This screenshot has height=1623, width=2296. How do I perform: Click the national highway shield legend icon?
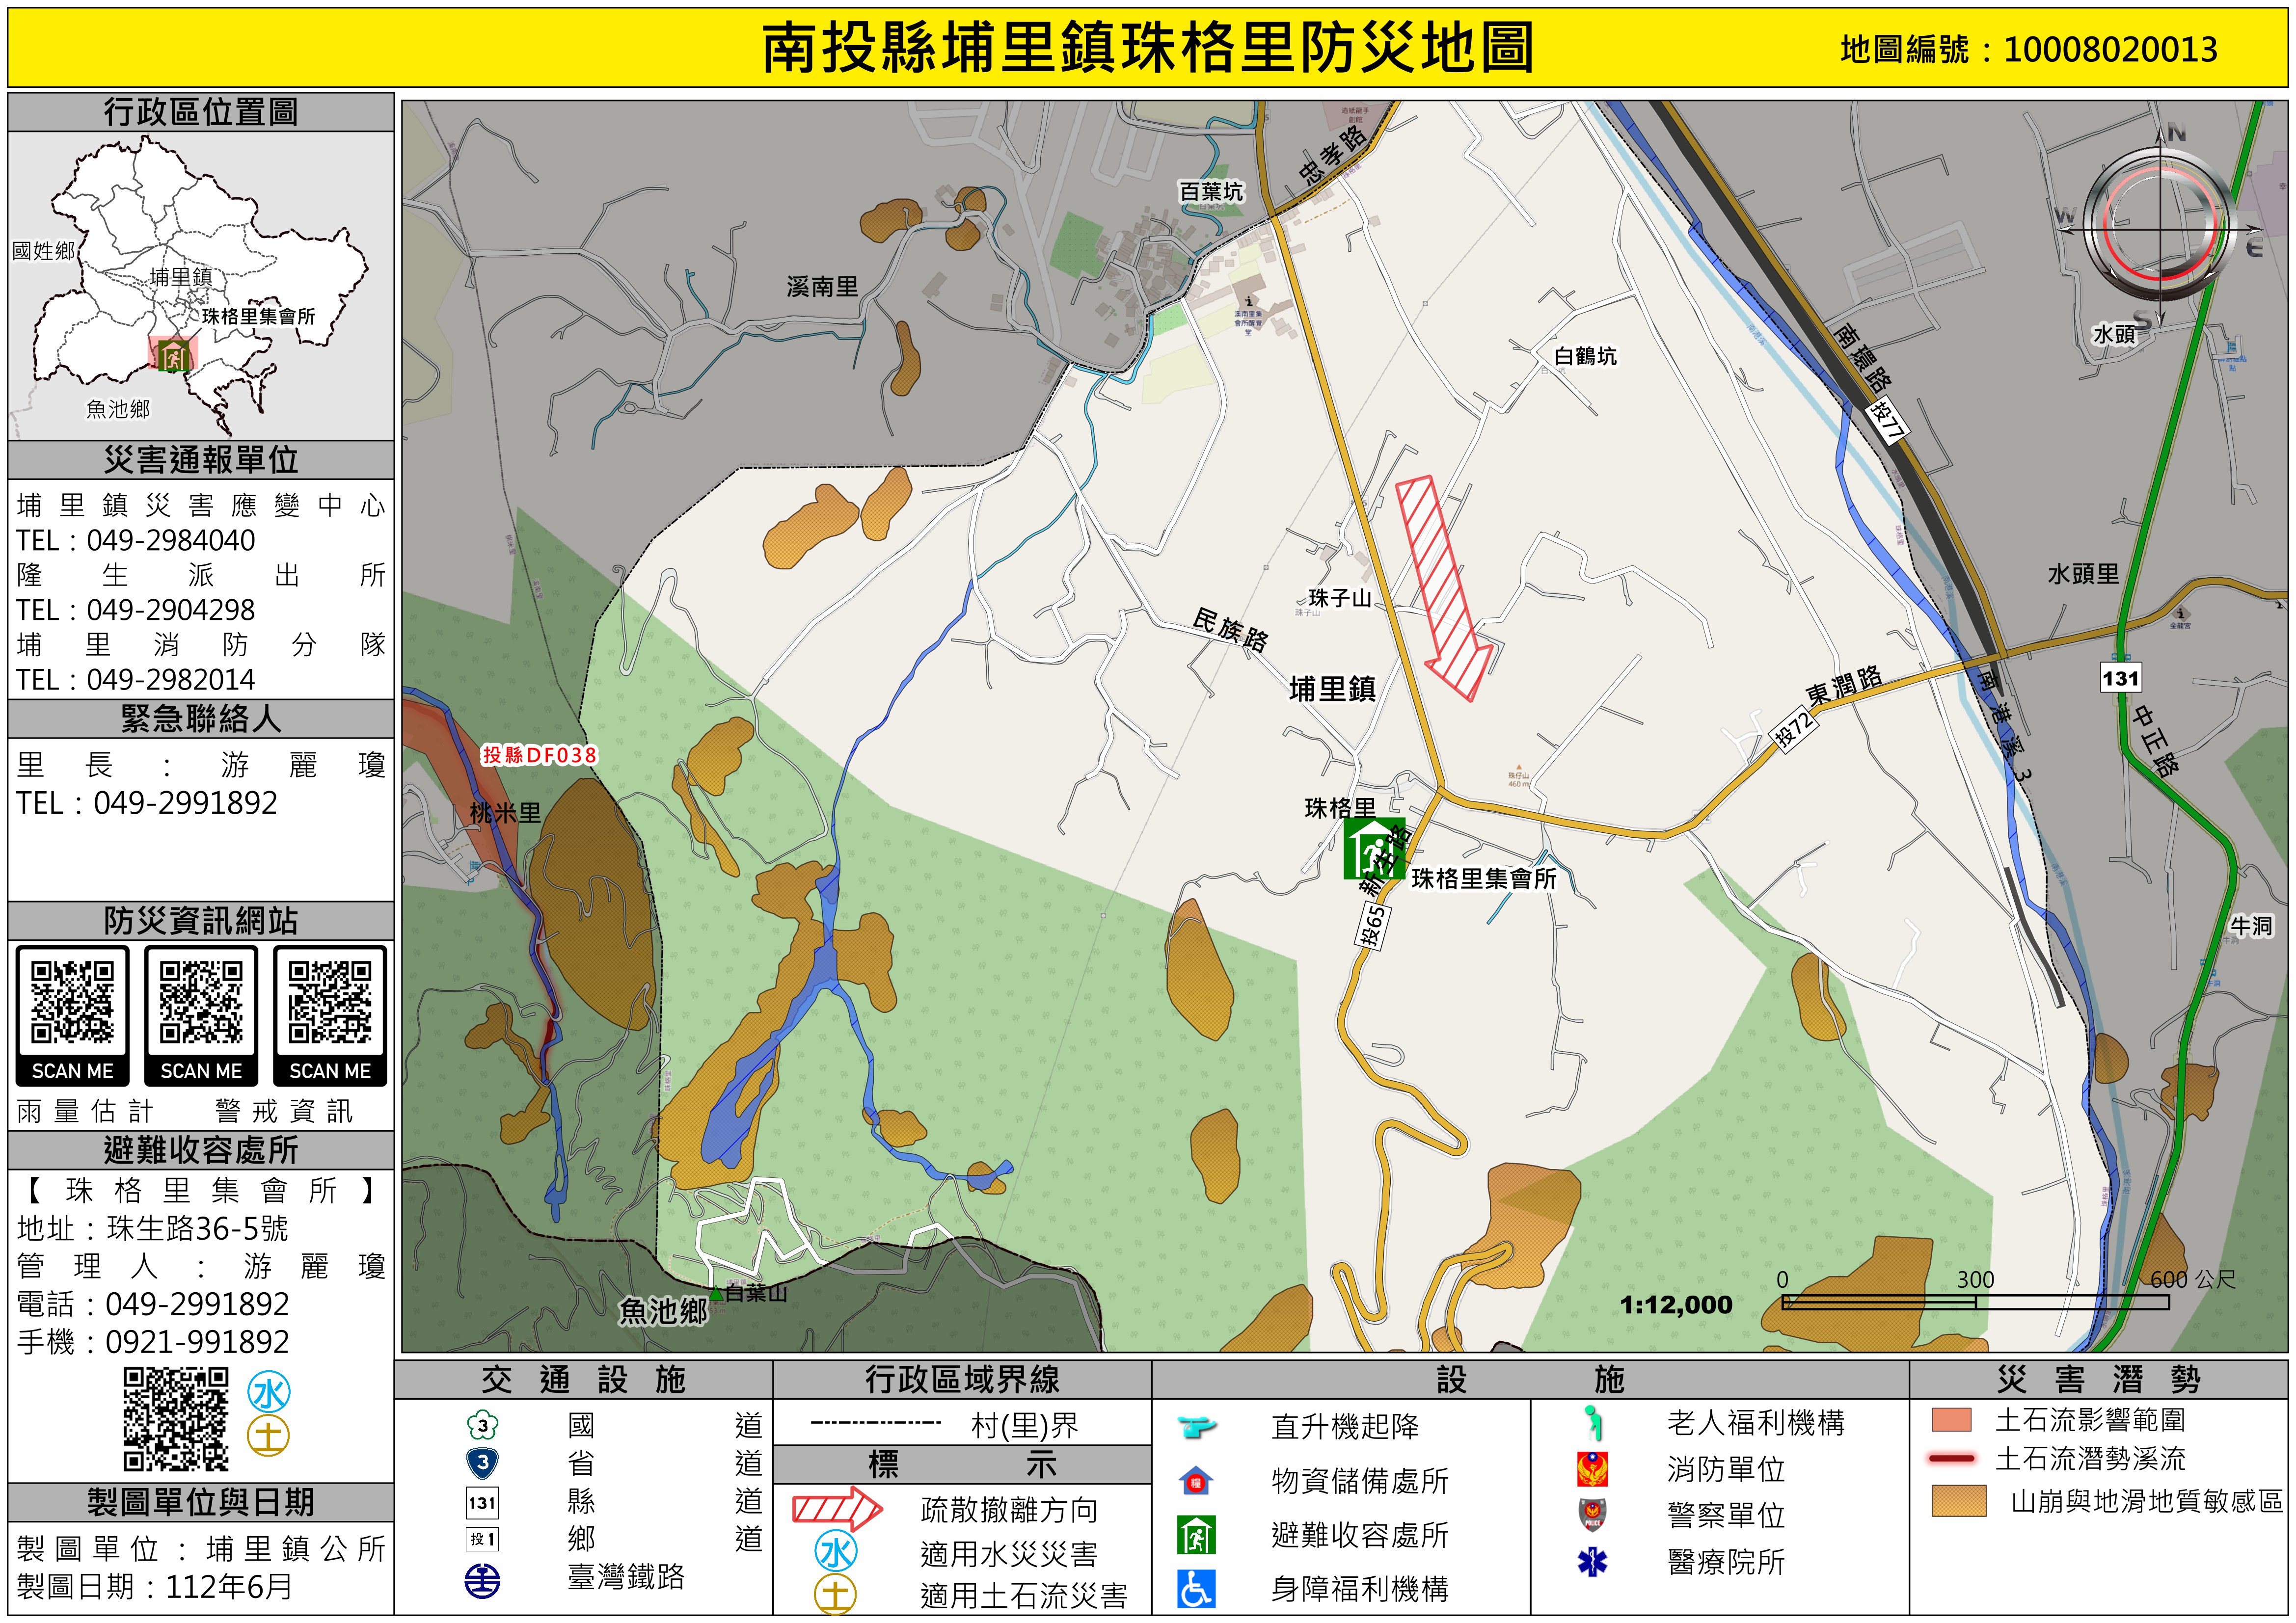point(483,1425)
